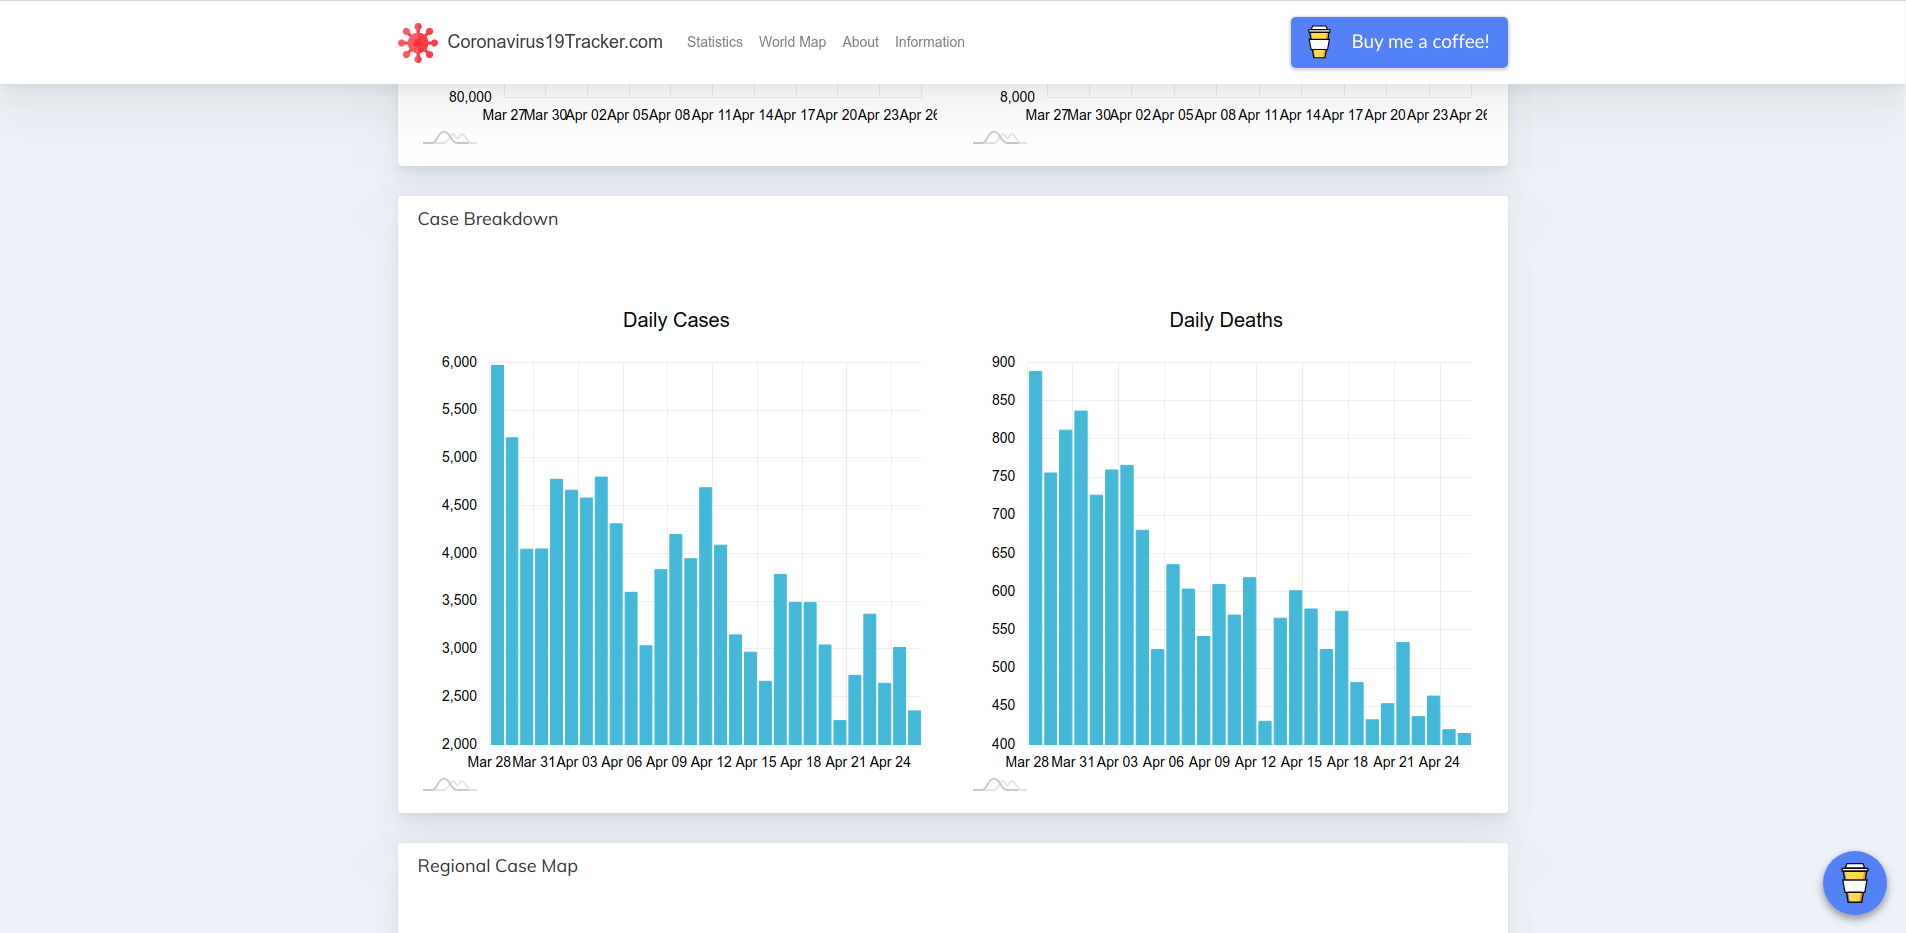Click the red virus logo icon
Image resolution: width=1906 pixels, height=933 pixels.
tap(417, 42)
